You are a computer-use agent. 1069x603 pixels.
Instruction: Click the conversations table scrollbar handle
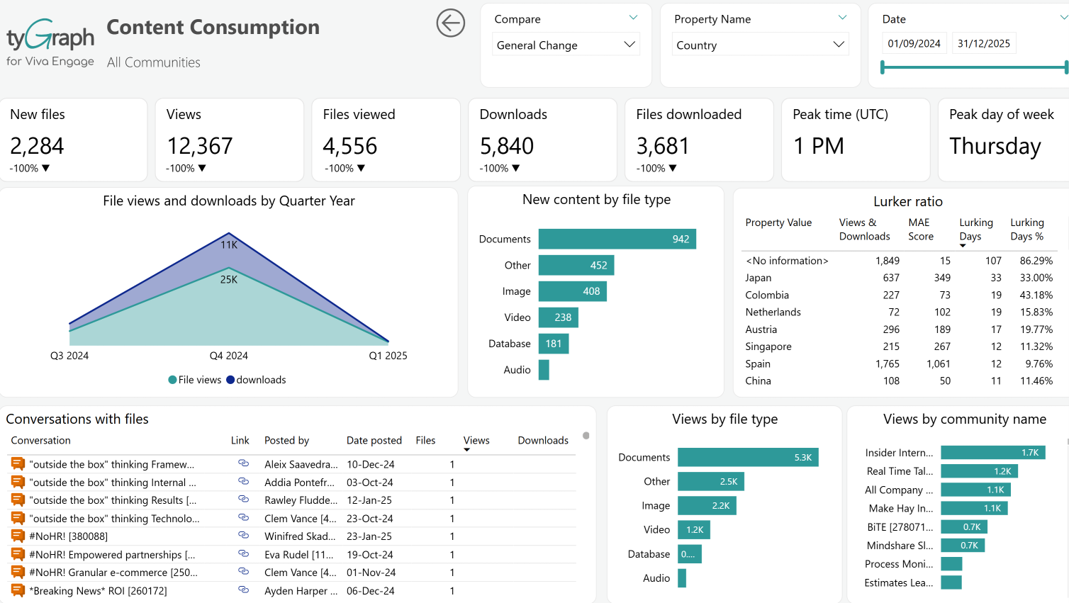[586, 435]
